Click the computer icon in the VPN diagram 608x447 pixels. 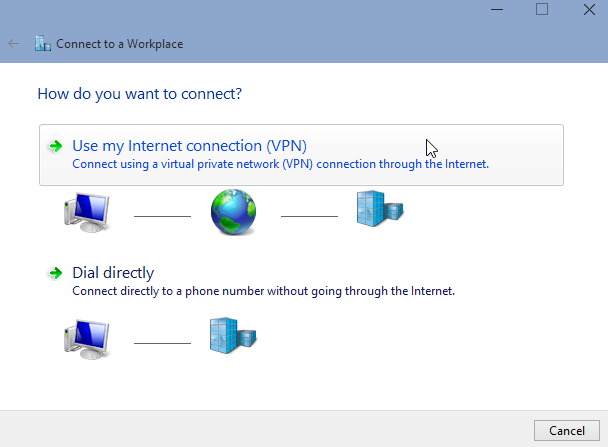(x=86, y=211)
